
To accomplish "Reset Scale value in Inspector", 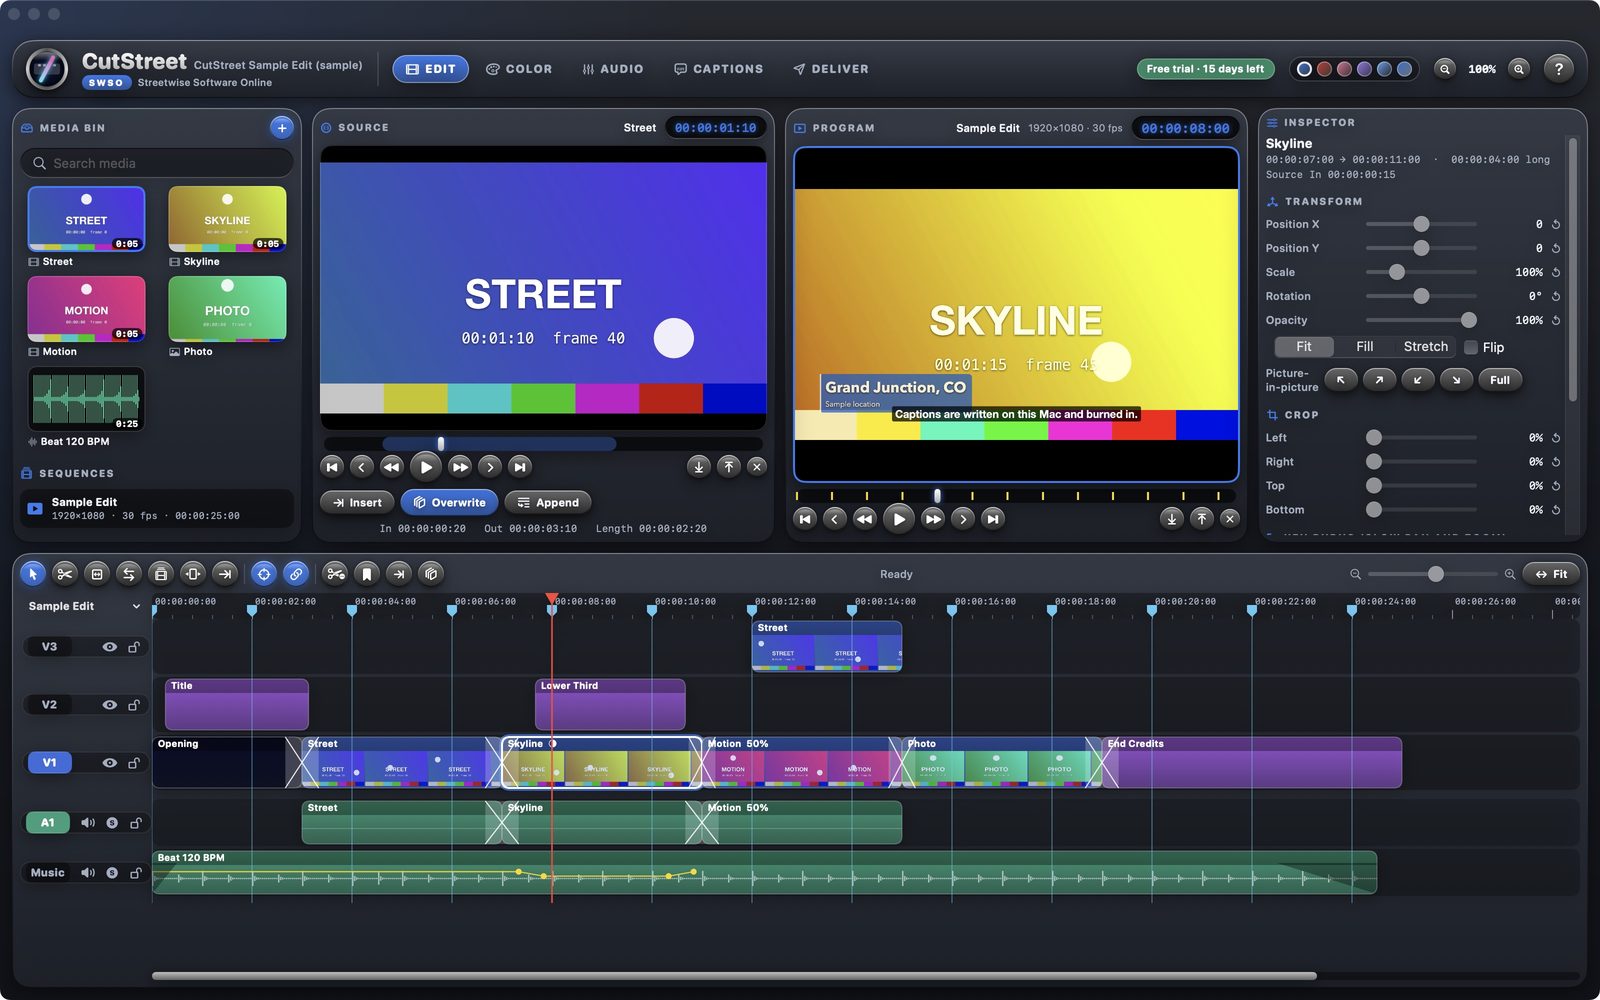I will 1556,272.
